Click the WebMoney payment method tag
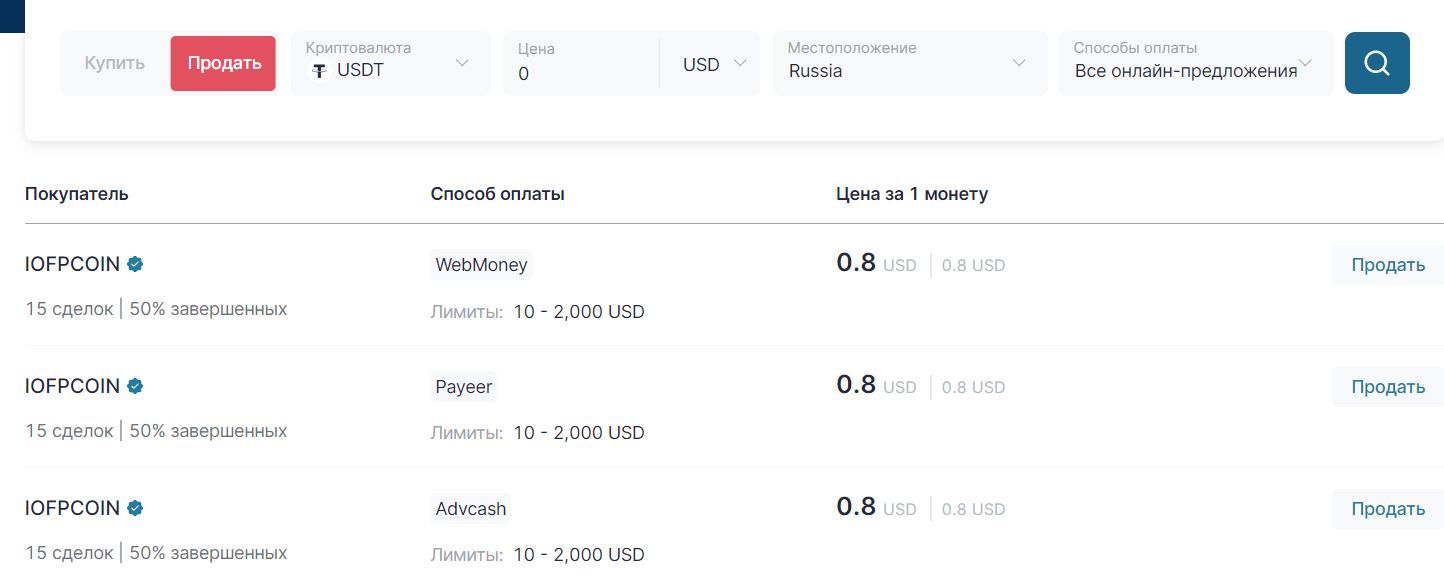Screen dimensions: 1444x588 [x=481, y=265]
